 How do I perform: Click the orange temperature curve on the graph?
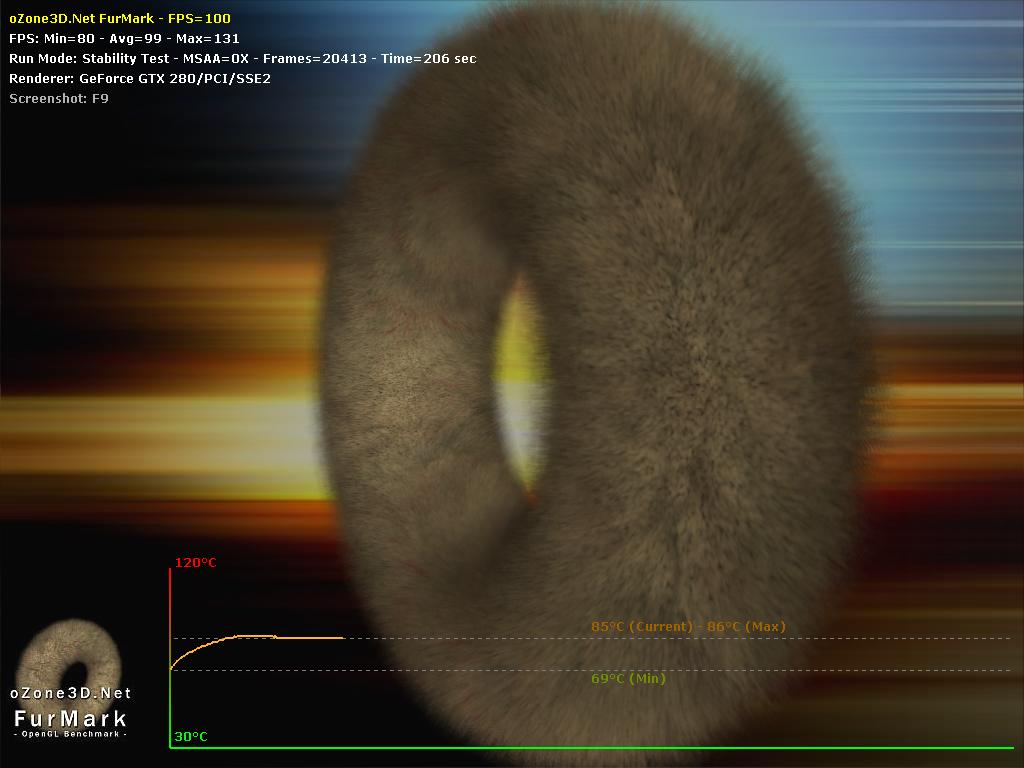(255, 637)
